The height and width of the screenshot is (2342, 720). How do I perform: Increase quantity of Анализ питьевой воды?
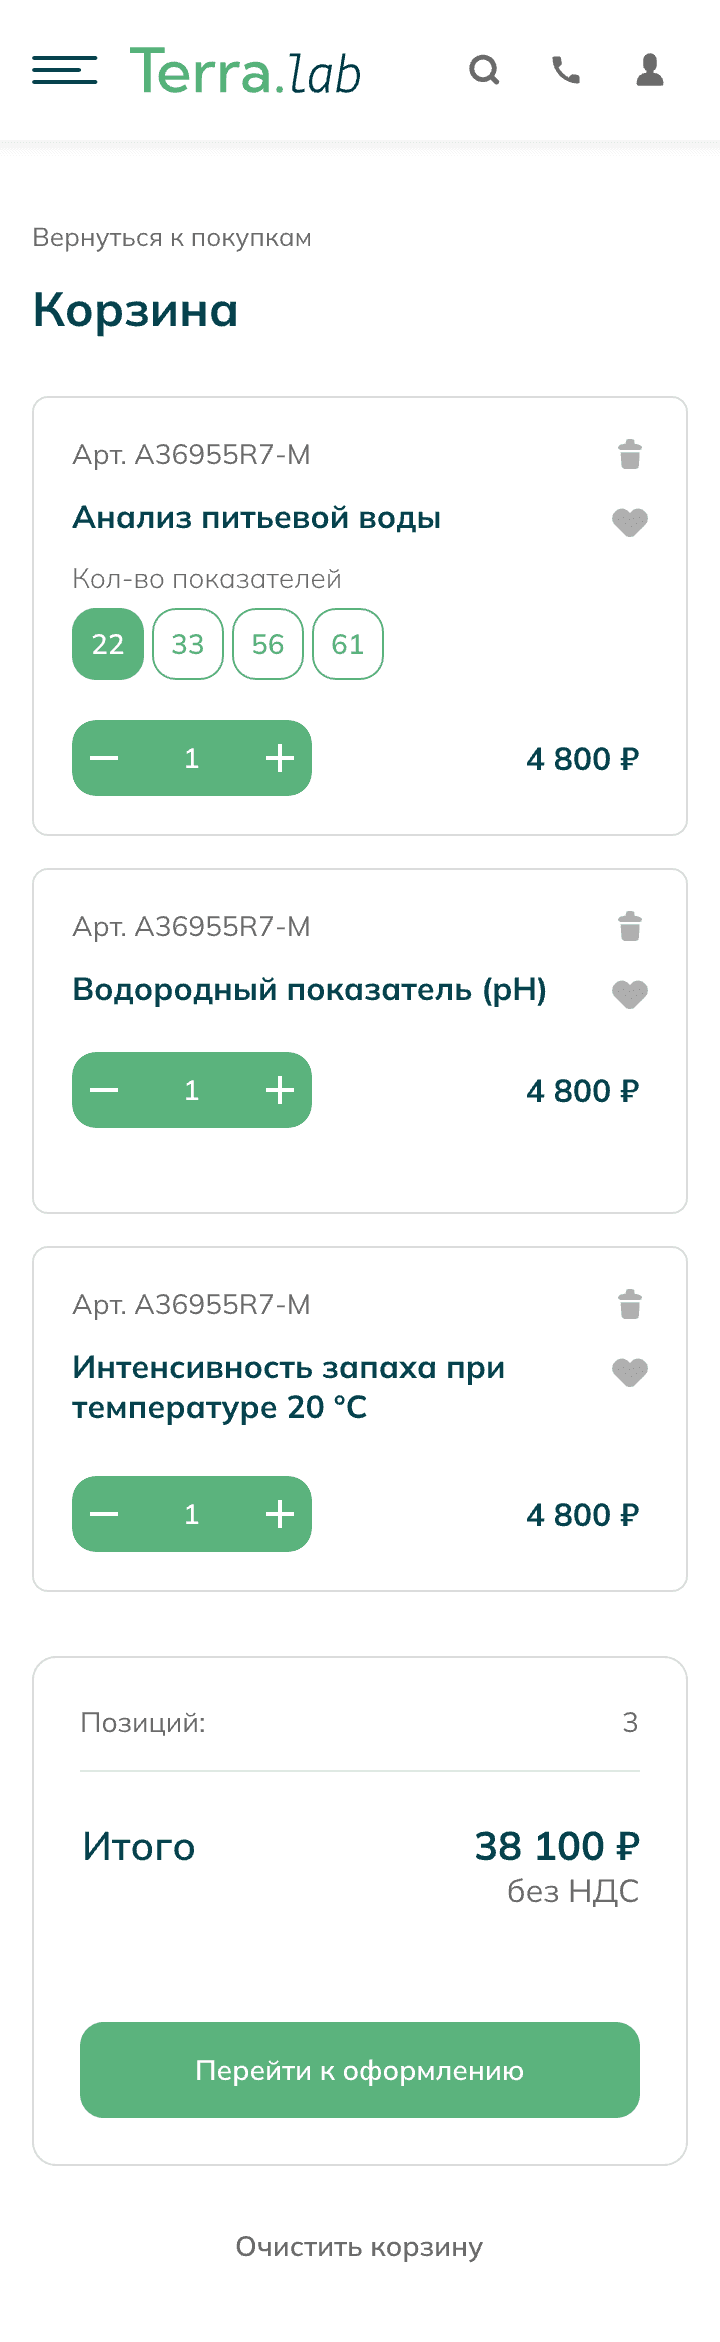tap(280, 758)
